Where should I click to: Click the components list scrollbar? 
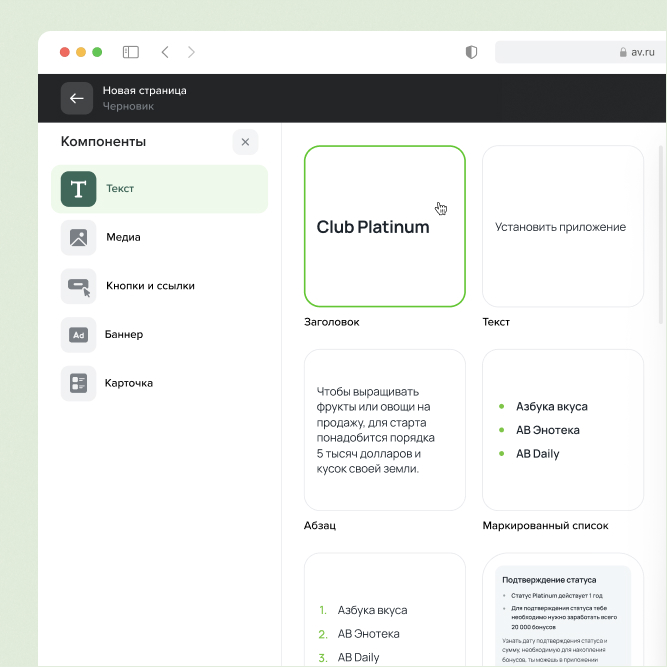point(661,235)
